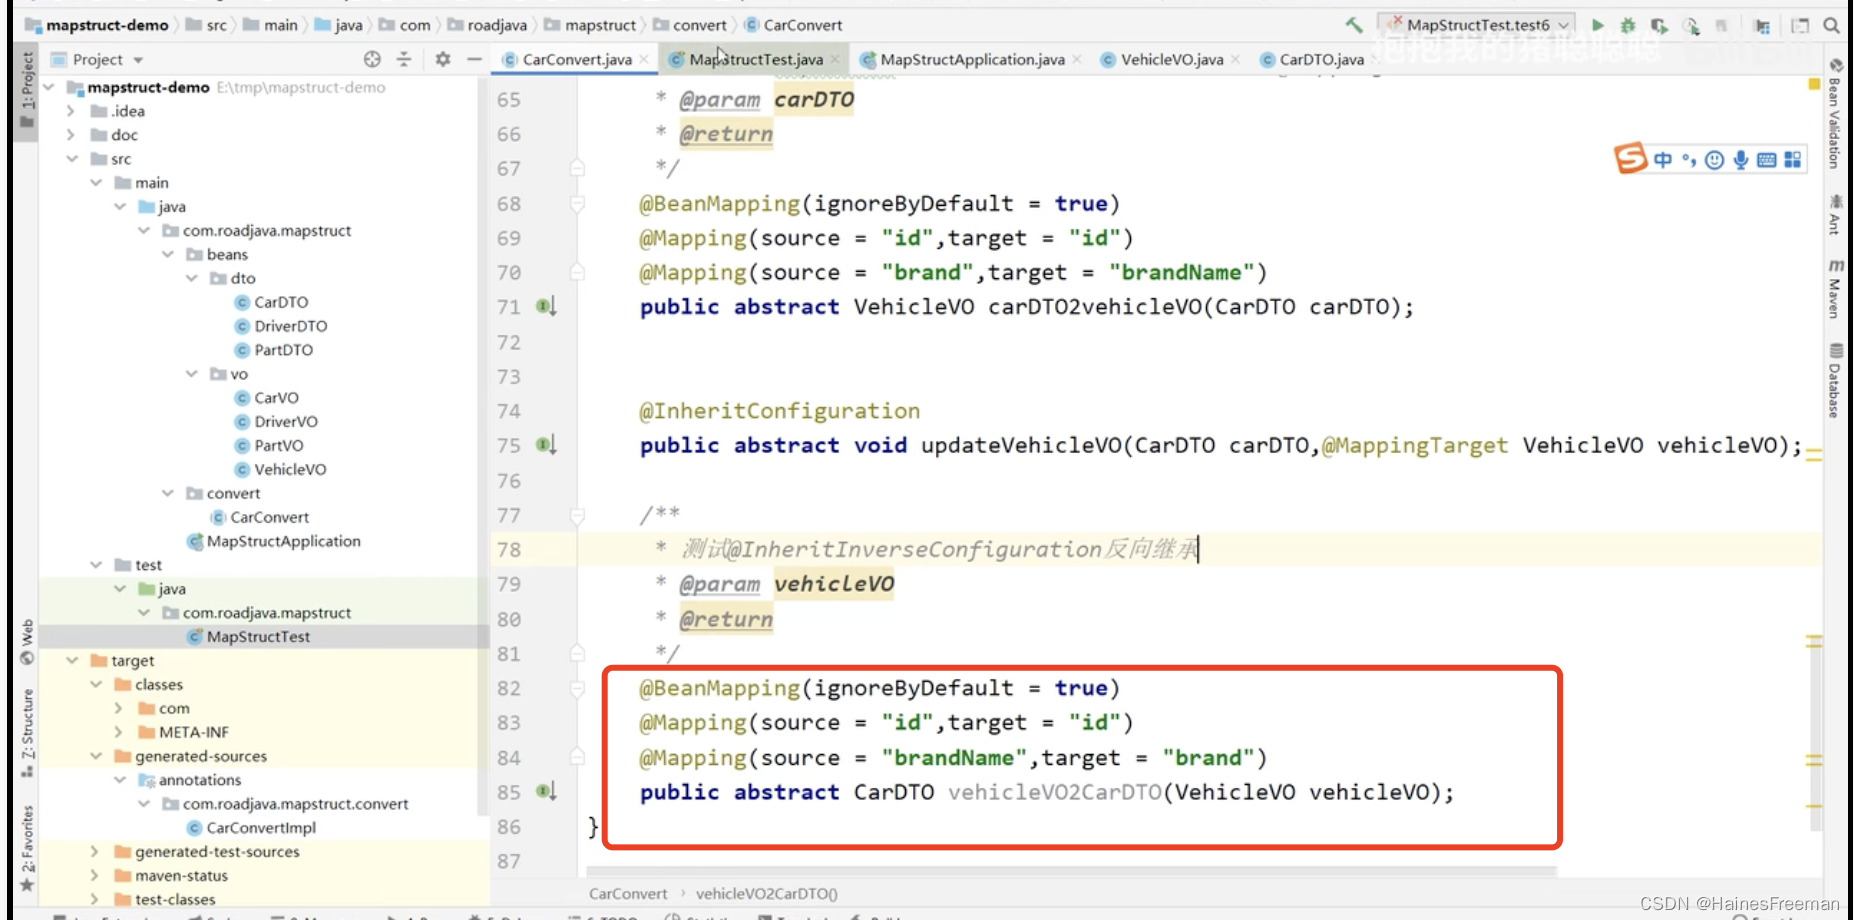This screenshot has width=1854, height=920.
Task: Click the Sogou emoji smiley icon
Action: [1714, 160]
